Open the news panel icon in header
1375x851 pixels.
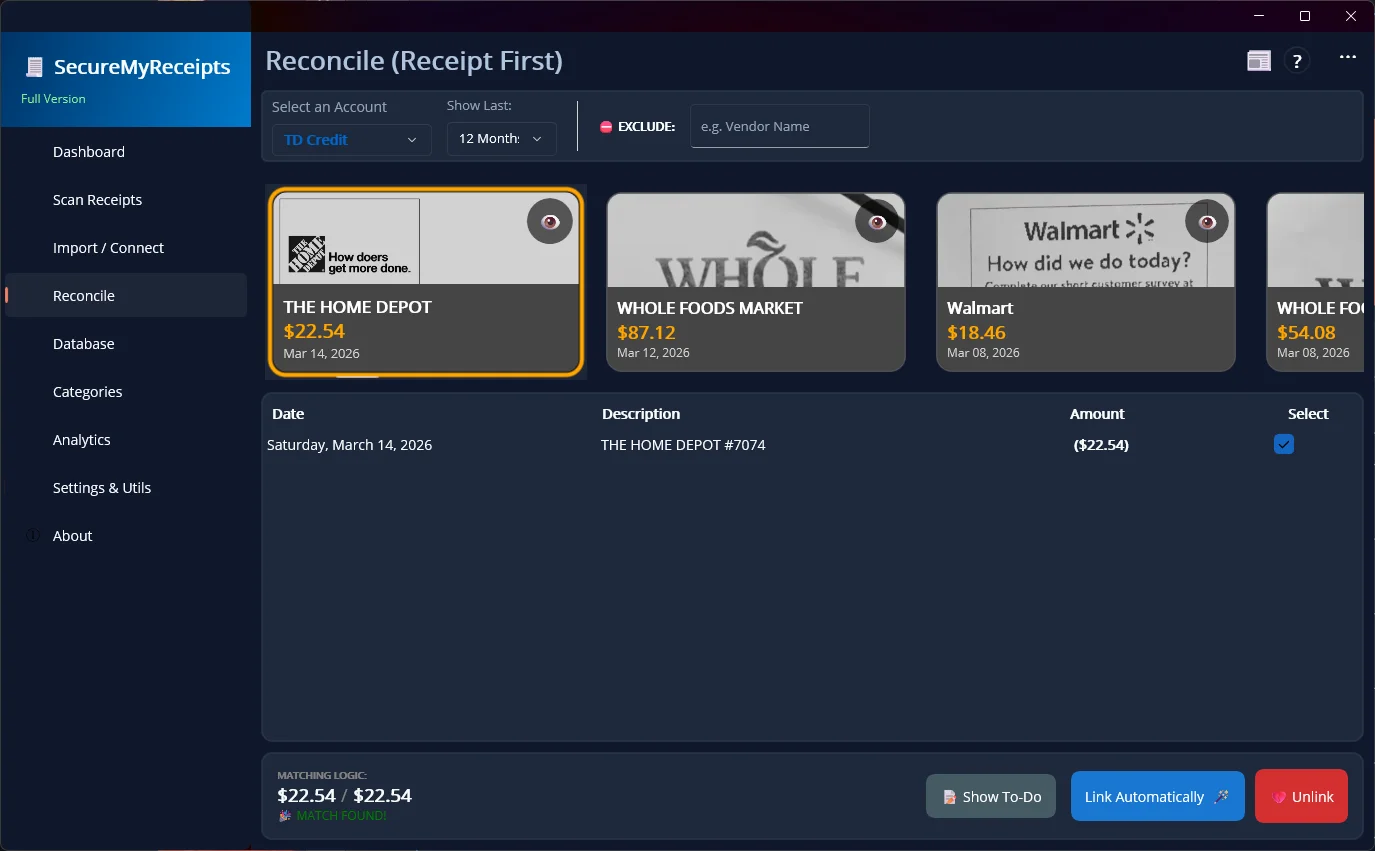[1258, 61]
